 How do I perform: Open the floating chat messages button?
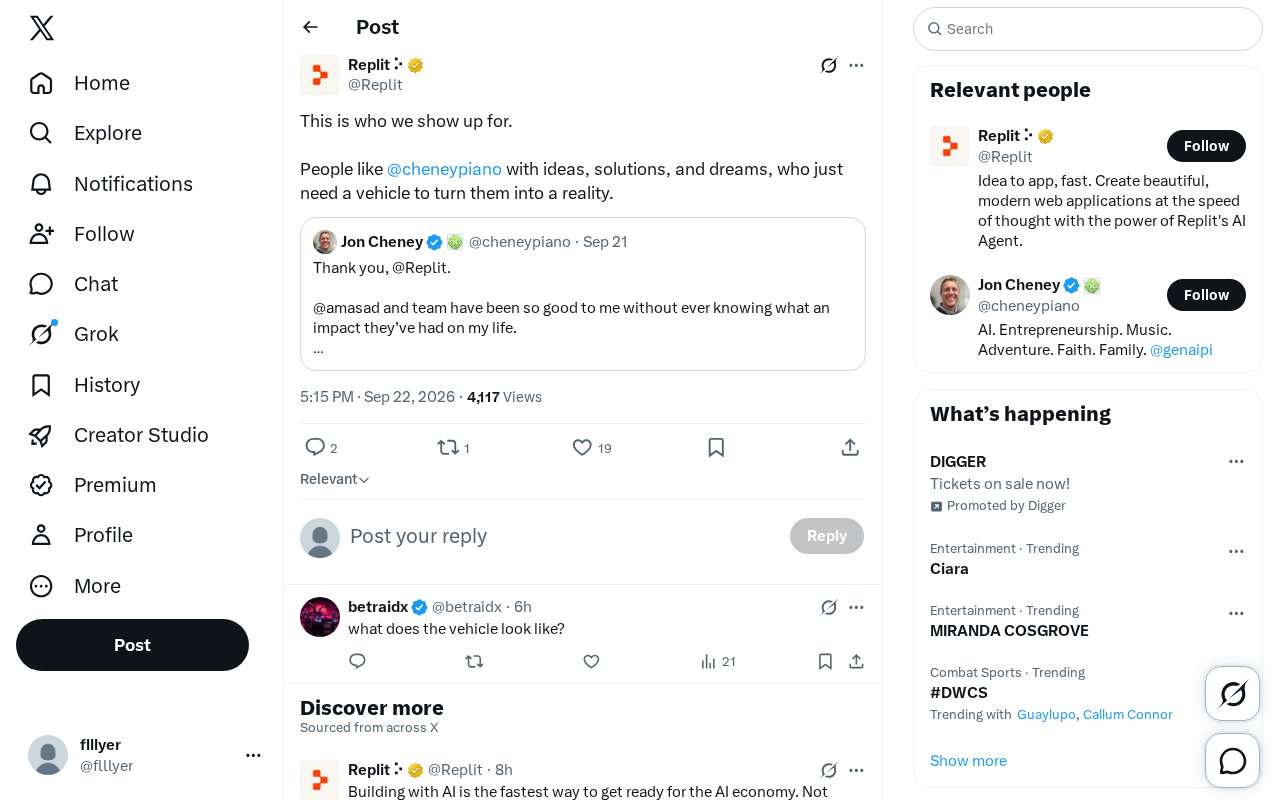(1232, 761)
